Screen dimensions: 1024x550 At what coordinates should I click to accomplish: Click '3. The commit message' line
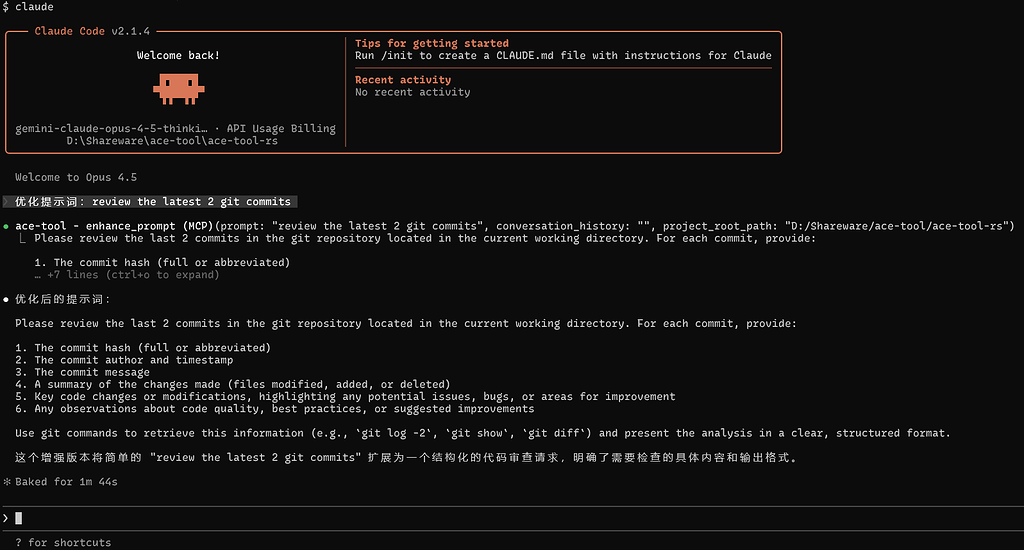coord(82,372)
